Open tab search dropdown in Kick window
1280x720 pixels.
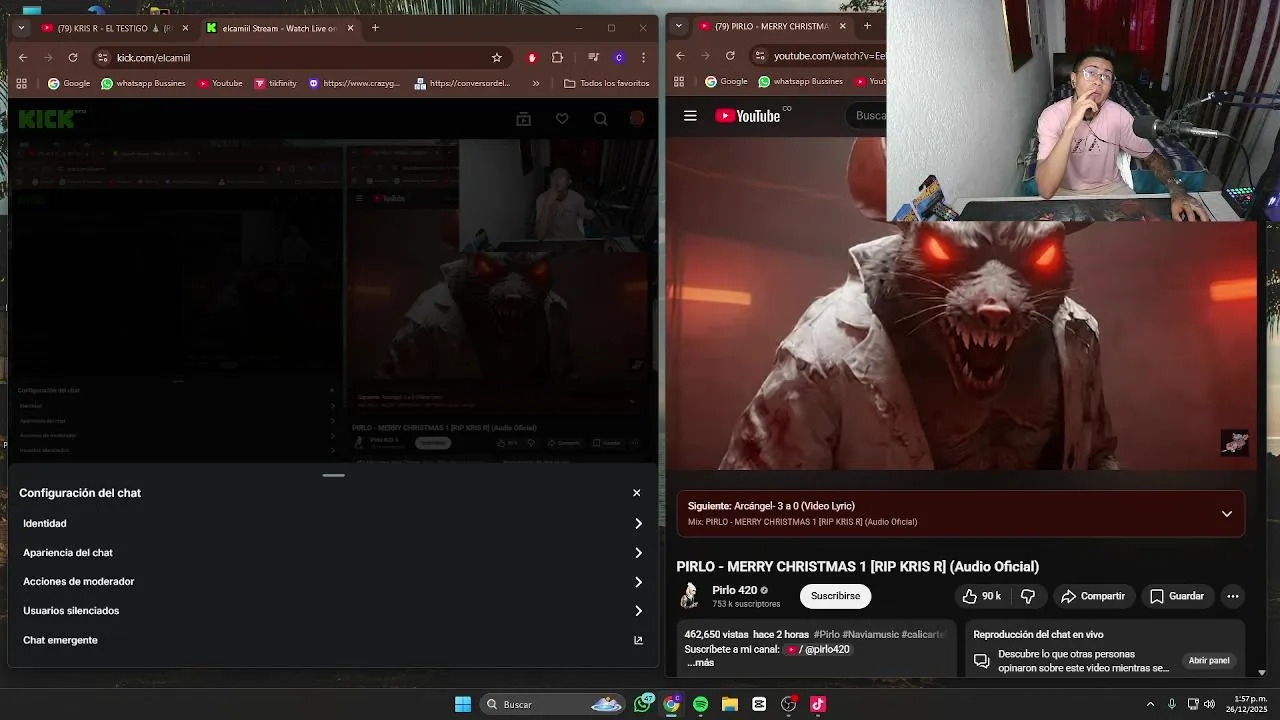coord(21,28)
